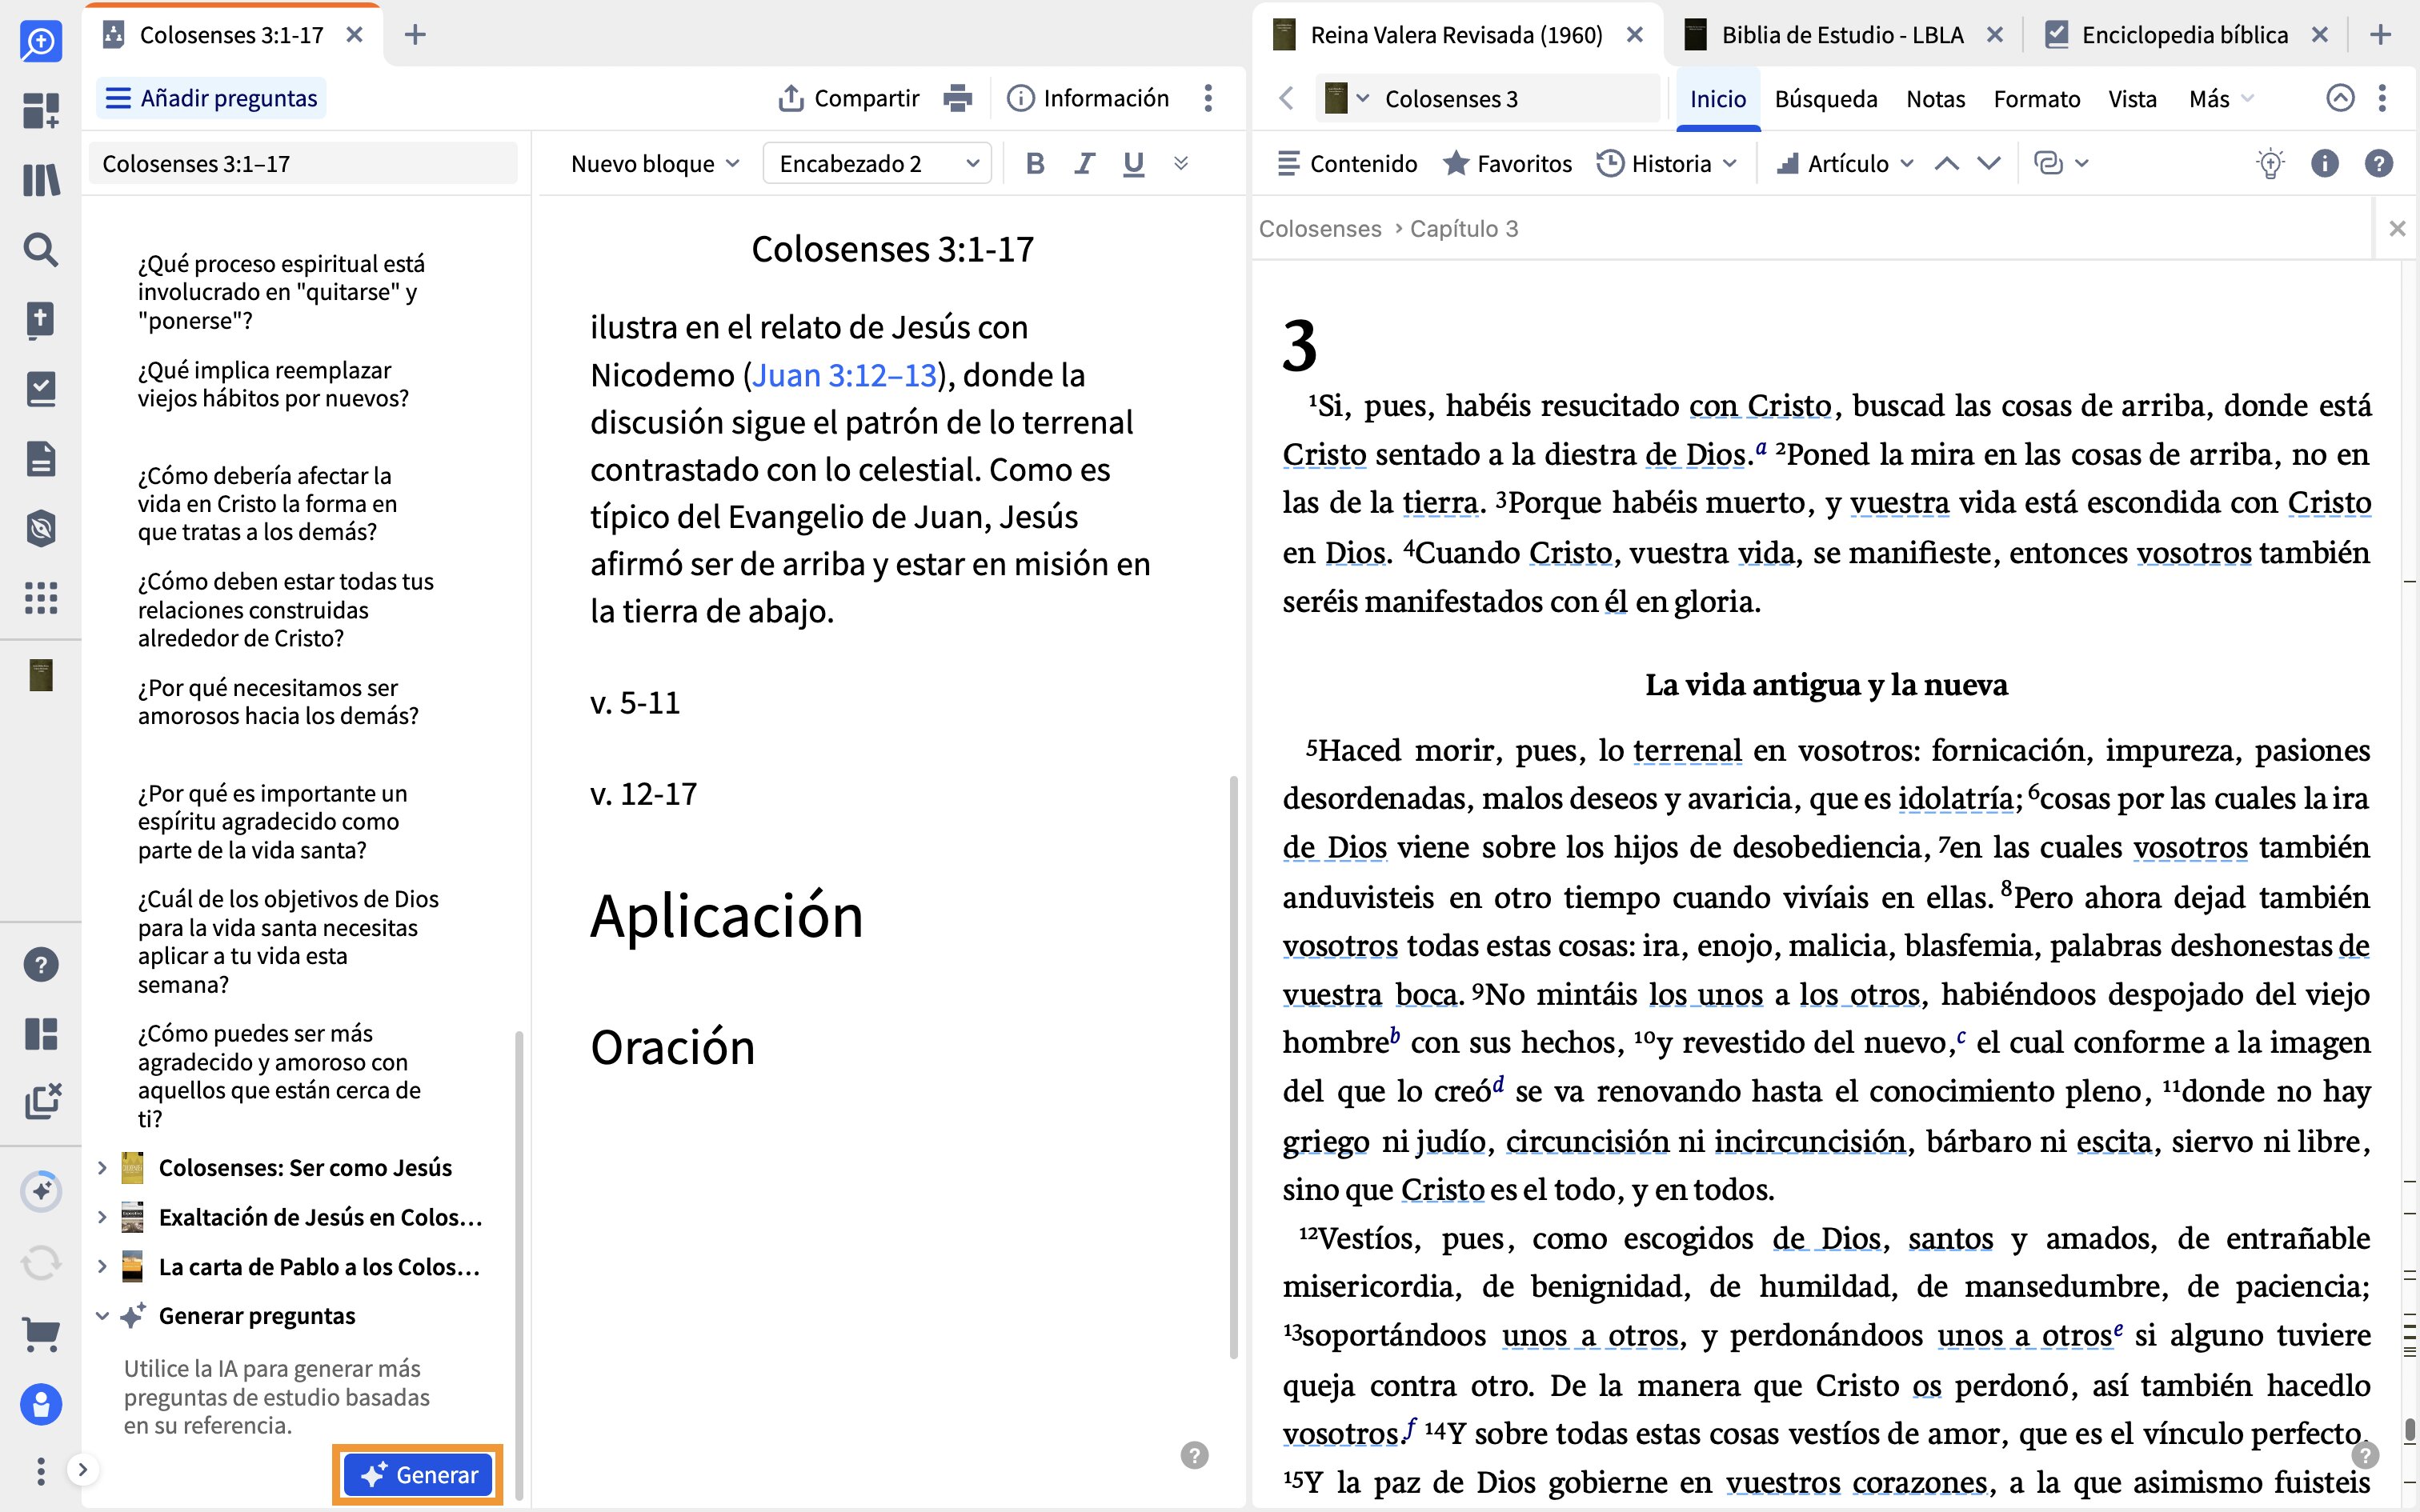
Task: Open the Formato menu tab
Action: click(2037, 99)
